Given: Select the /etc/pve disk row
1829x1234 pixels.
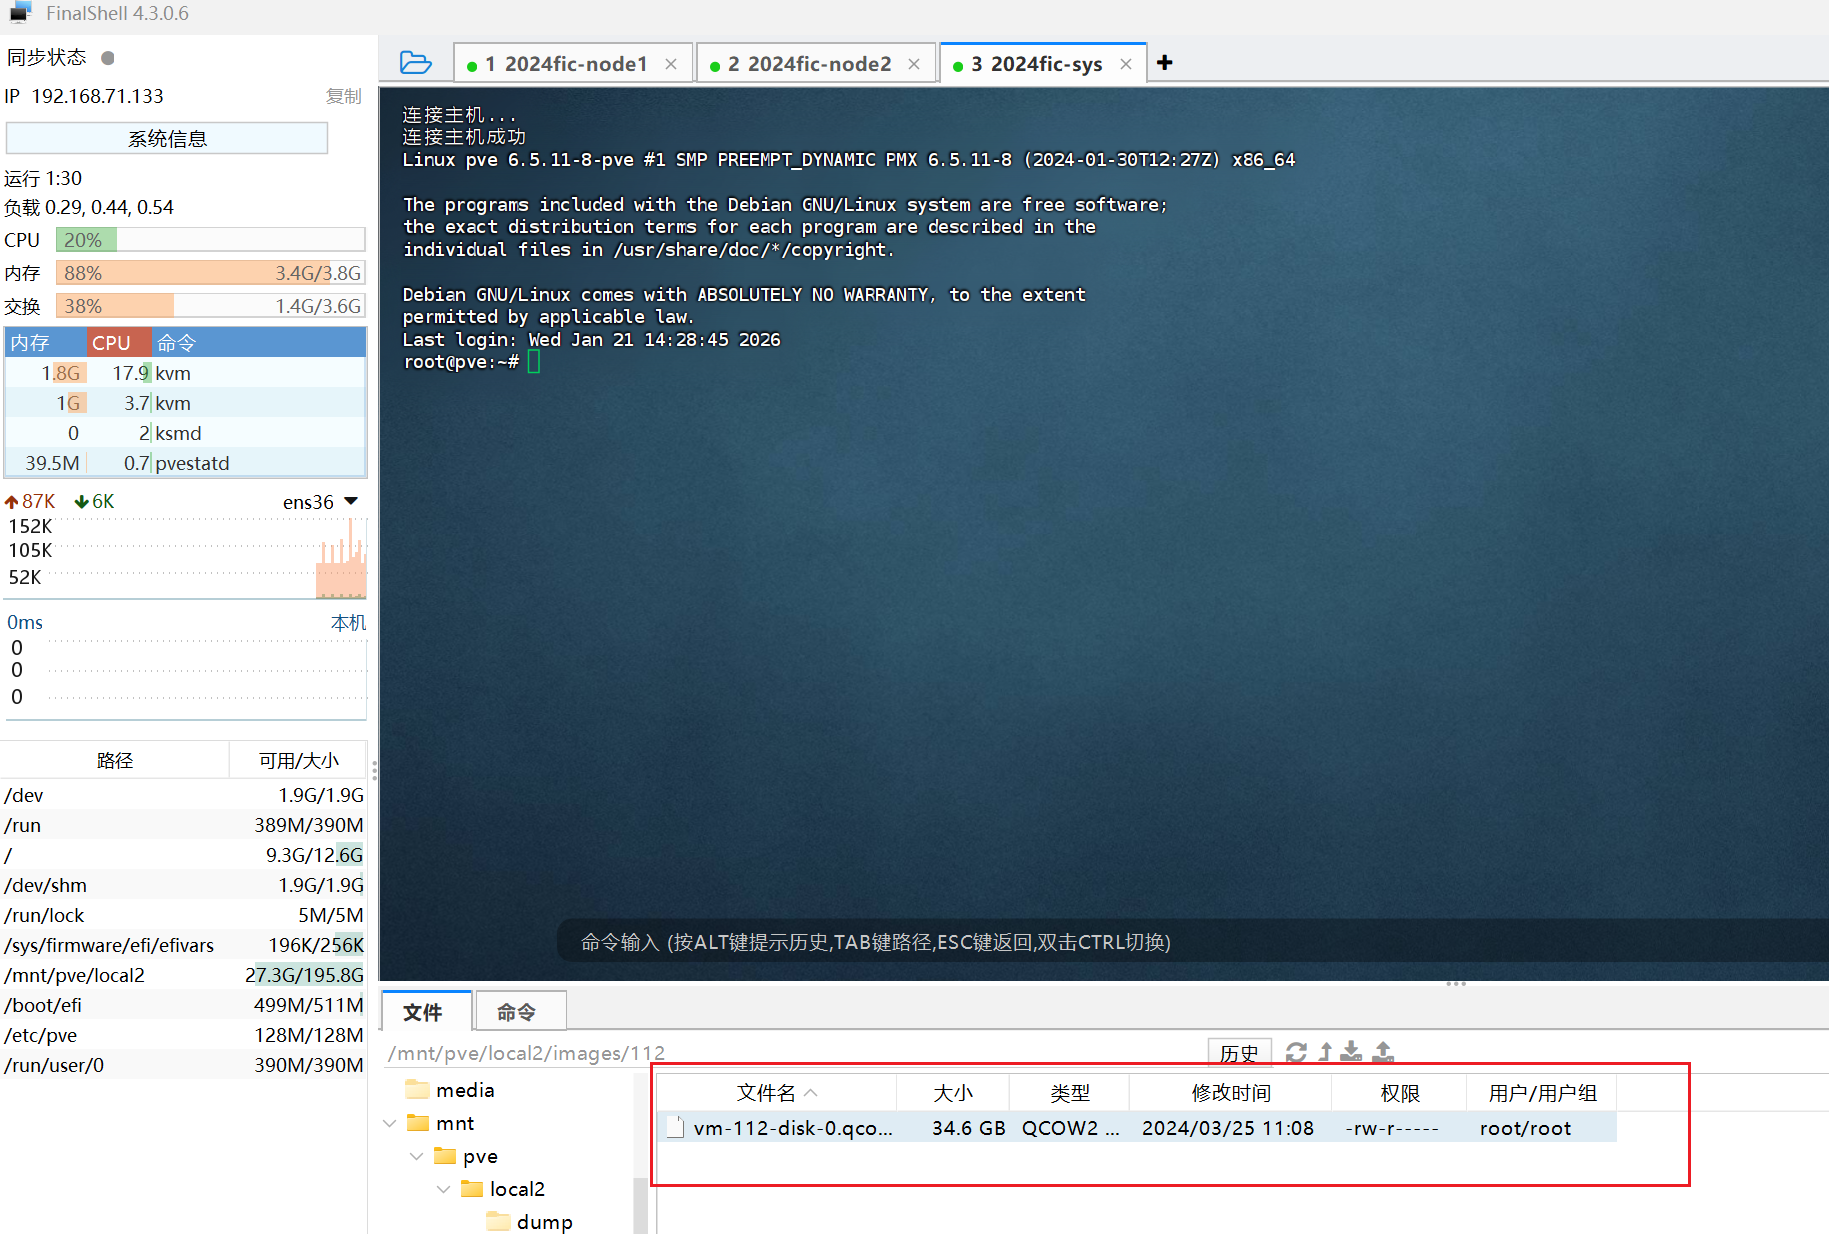Looking at the screenshot, I should pos(184,1035).
